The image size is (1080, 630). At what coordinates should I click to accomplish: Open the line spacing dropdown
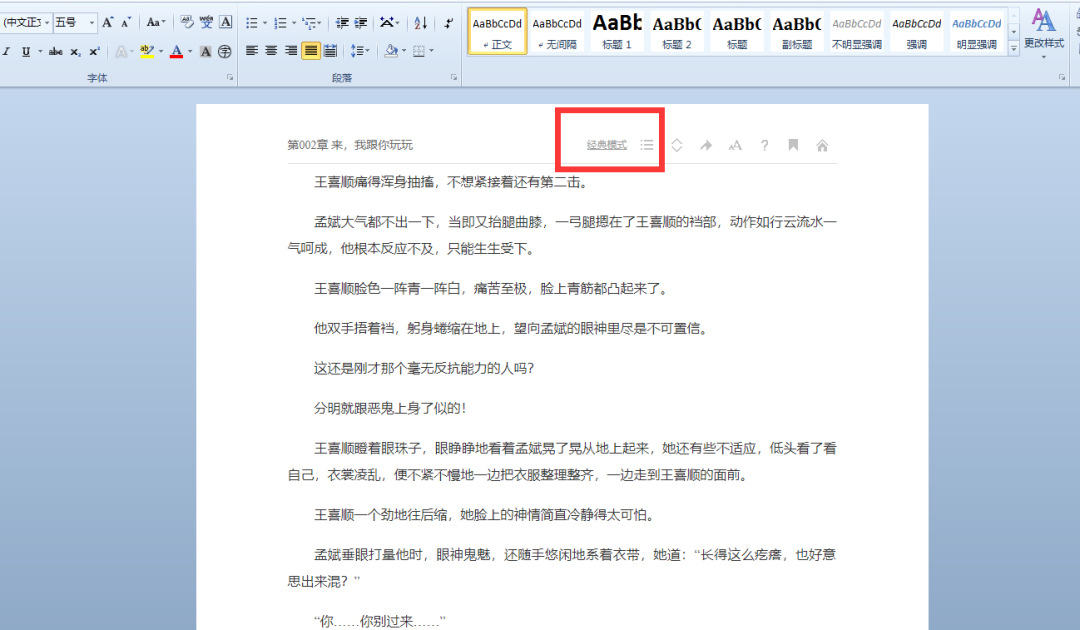[x=360, y=52]
